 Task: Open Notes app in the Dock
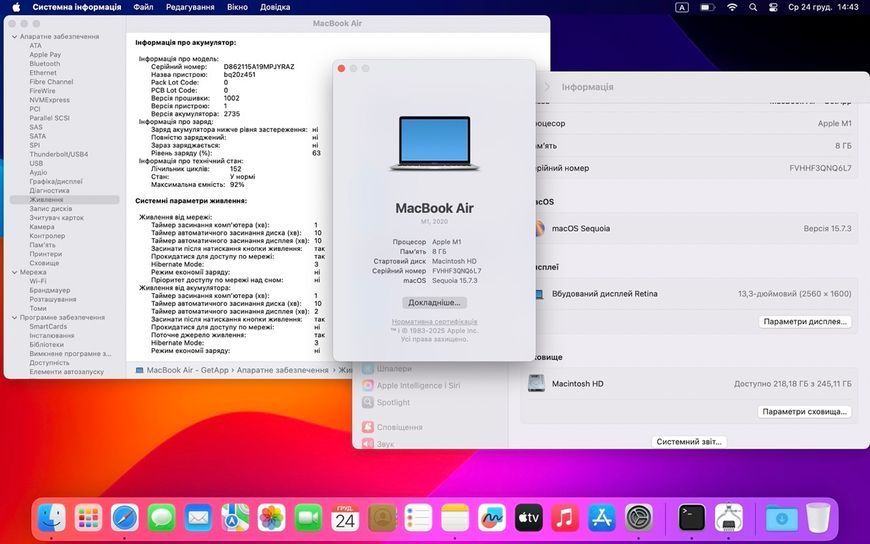[x=455, y=518]
